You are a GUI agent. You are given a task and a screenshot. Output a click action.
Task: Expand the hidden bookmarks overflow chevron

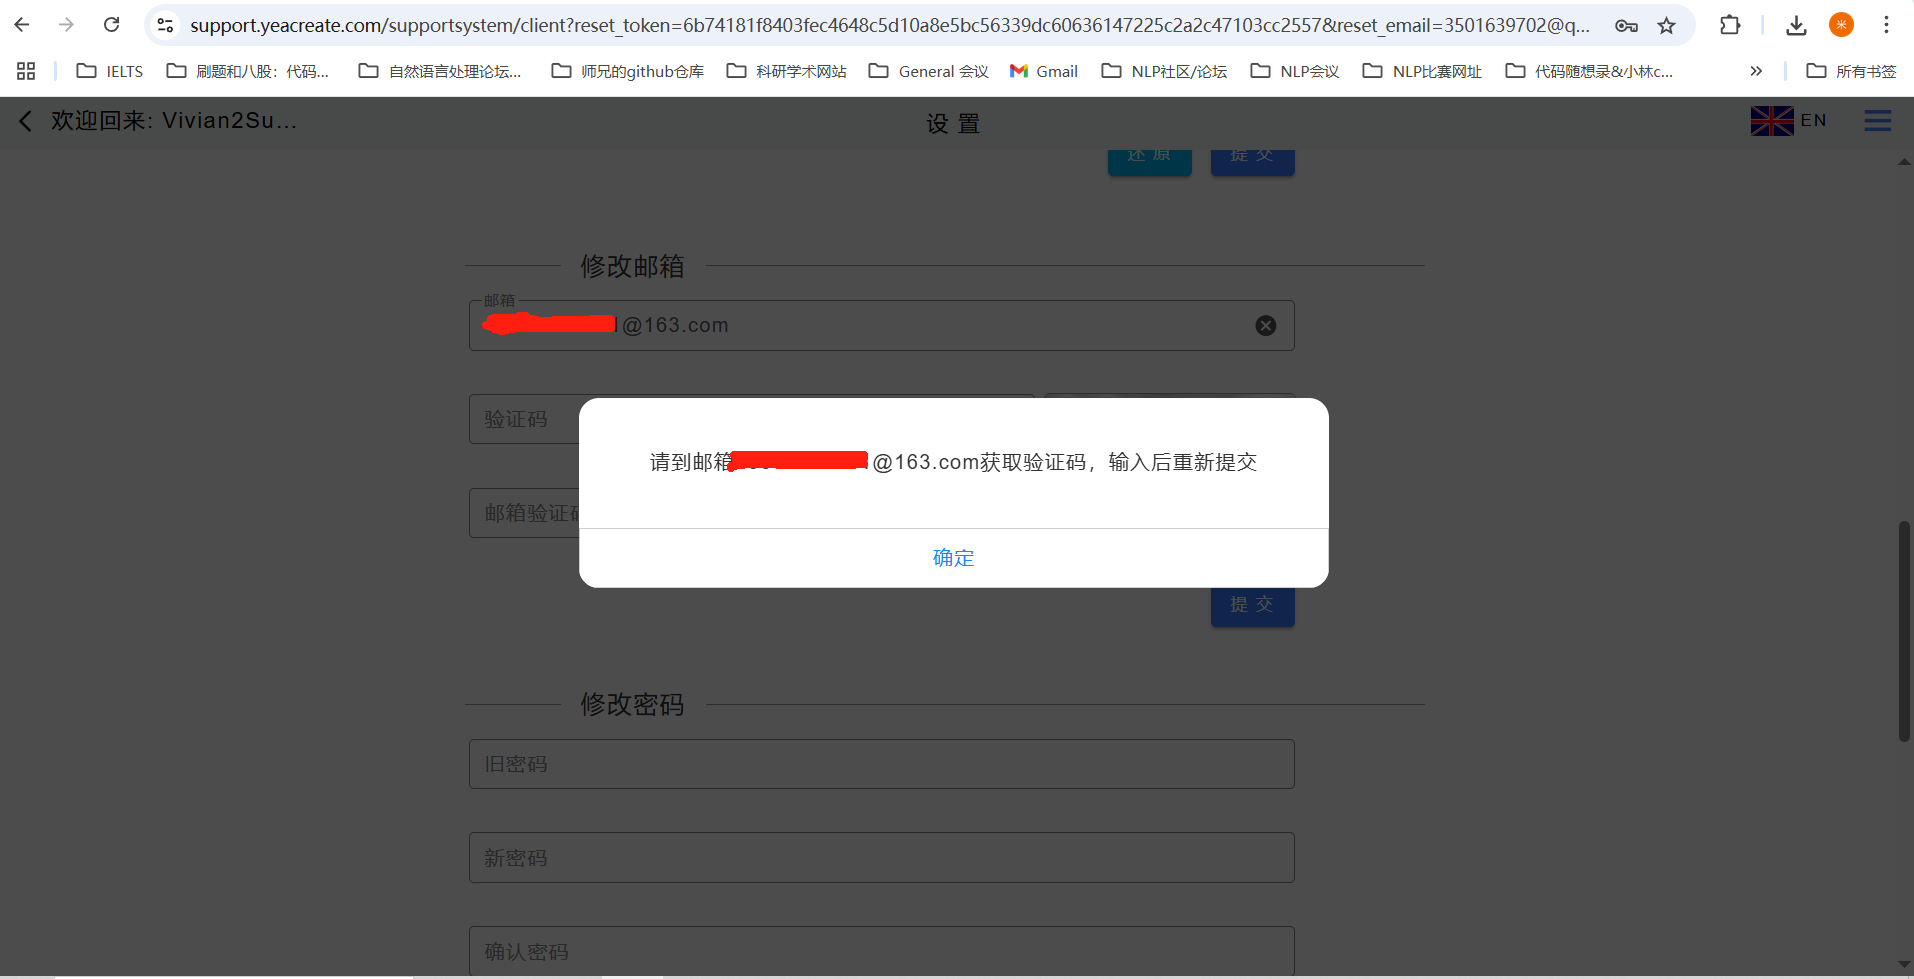tap(1756, 71)
